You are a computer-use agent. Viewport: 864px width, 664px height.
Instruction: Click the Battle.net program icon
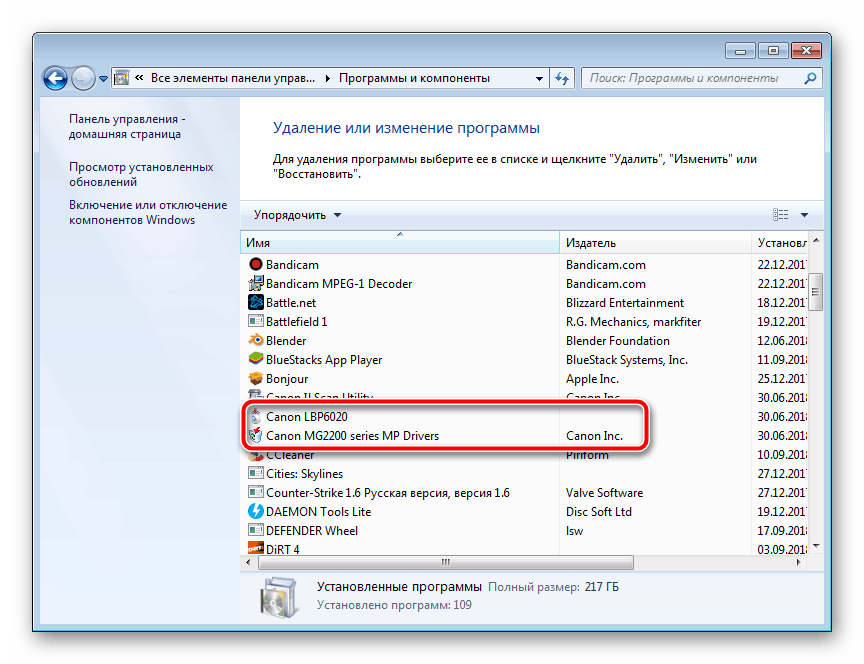(x=256, y=303)
